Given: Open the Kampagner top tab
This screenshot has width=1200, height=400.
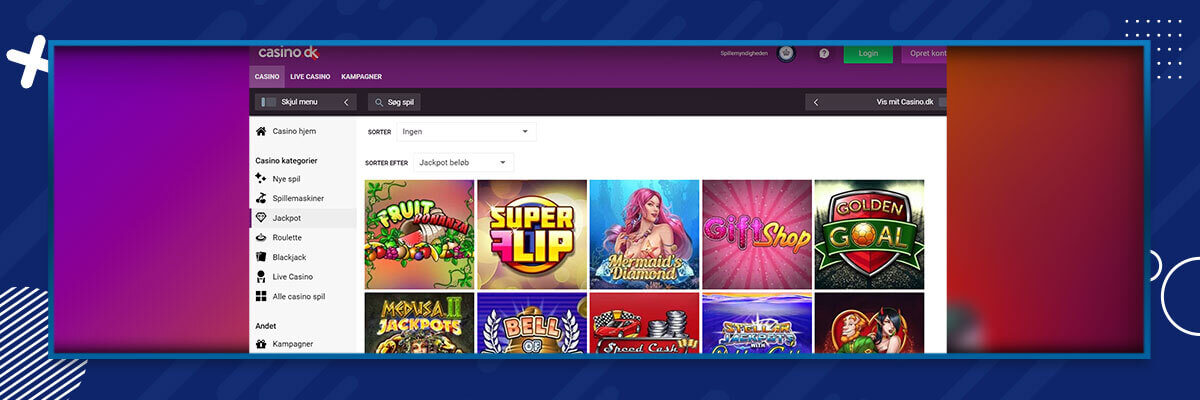Looking at the screenshot, I should 361,77.
